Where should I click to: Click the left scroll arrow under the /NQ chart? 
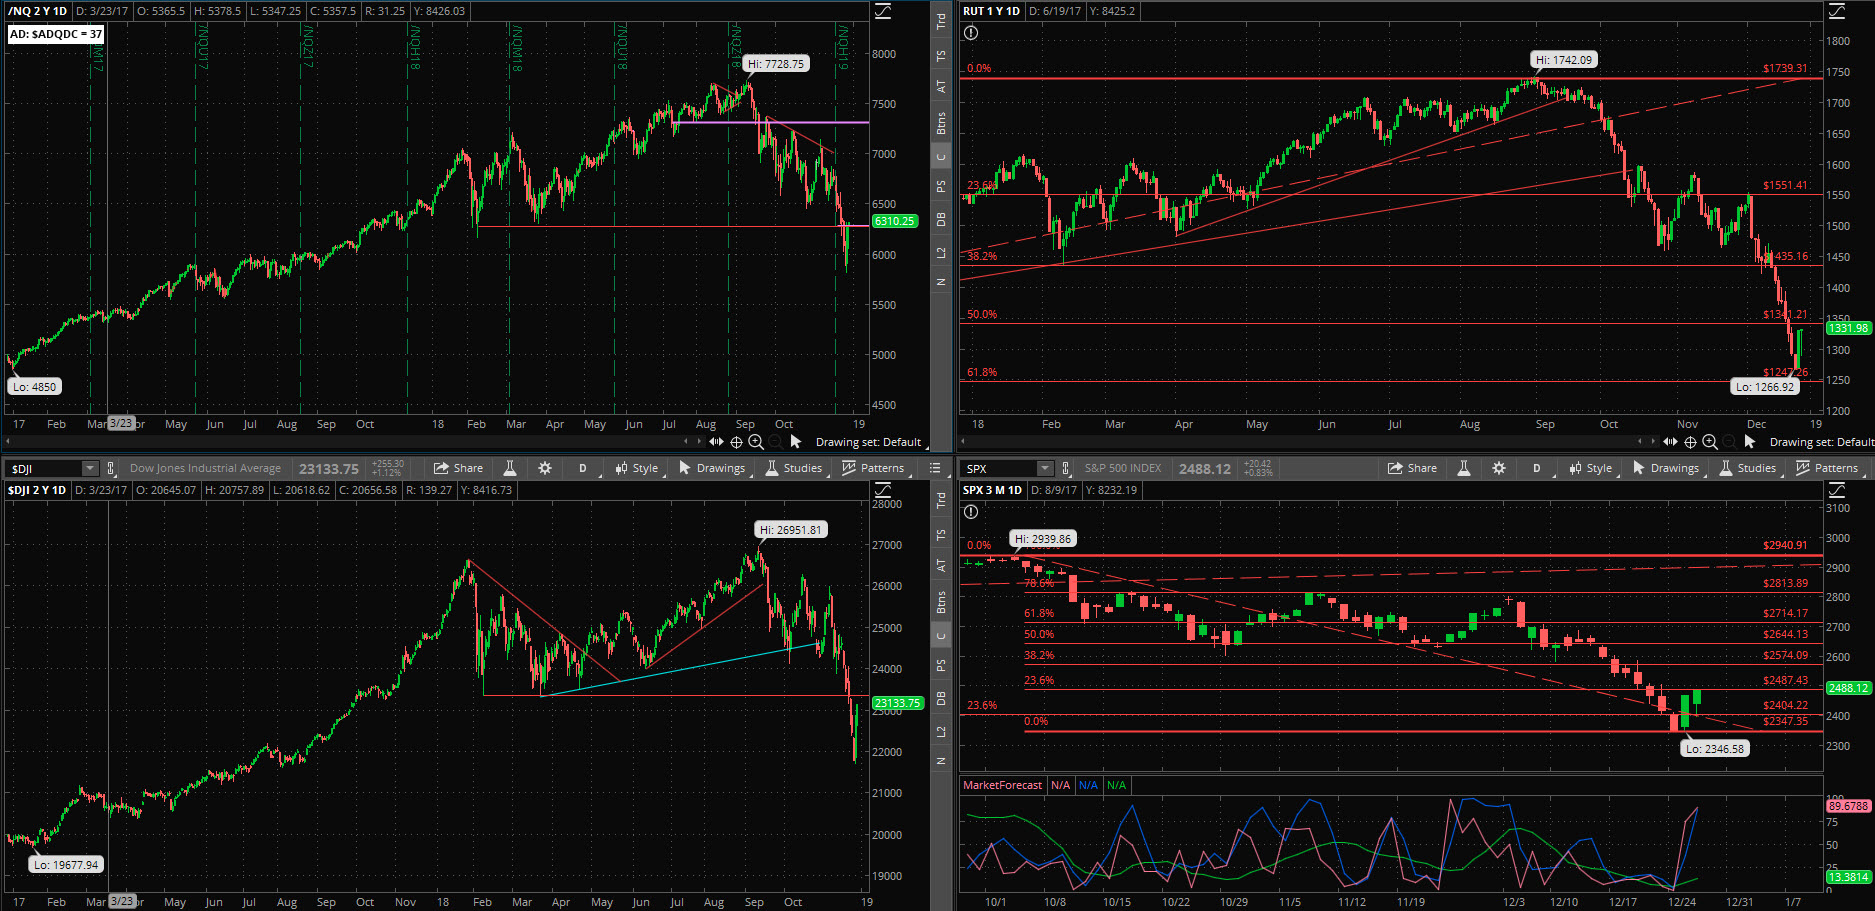click(686, 441)
